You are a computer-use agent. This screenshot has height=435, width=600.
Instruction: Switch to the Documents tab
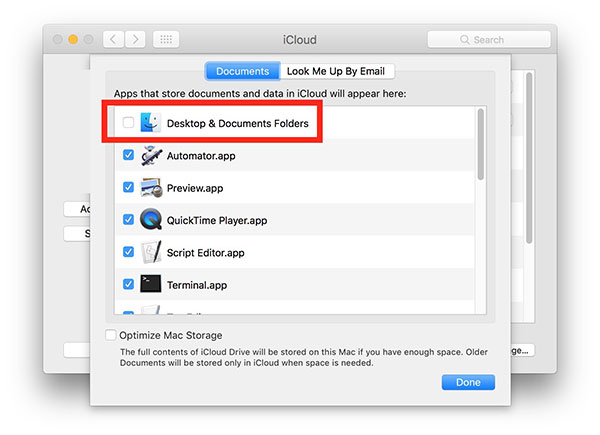coord(243,71)
